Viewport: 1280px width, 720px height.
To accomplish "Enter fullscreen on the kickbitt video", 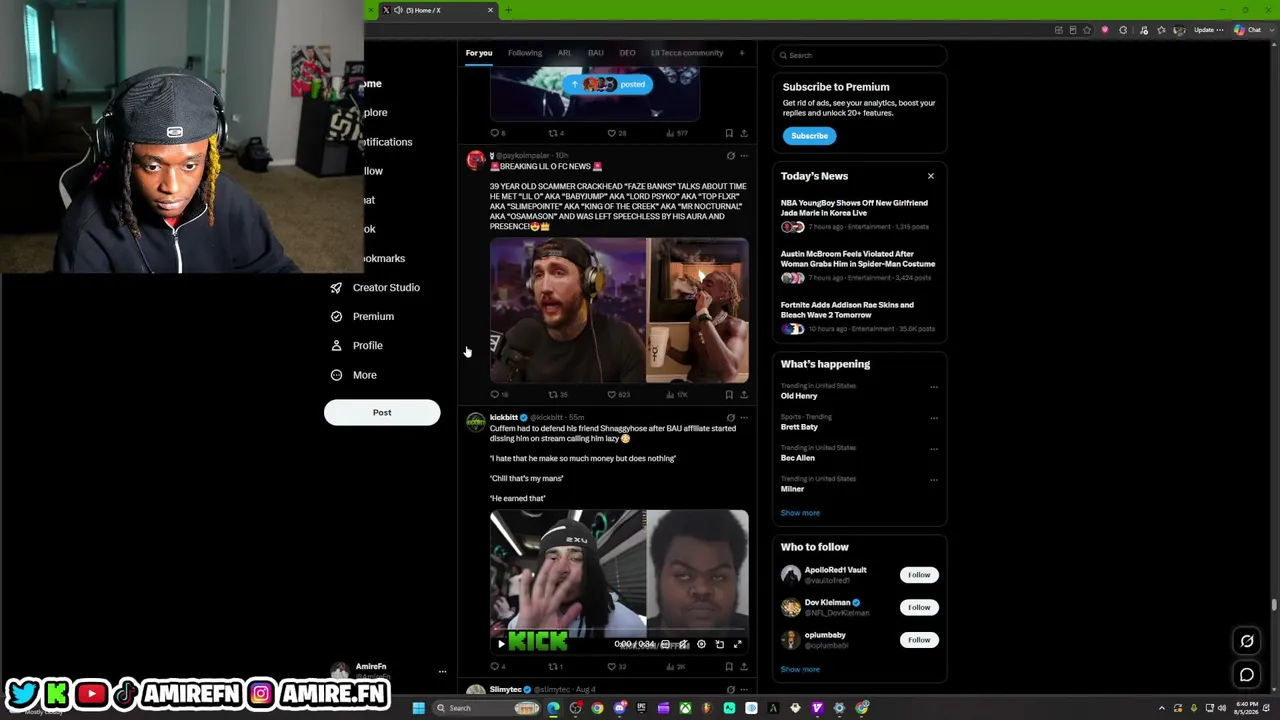I will [738, 645].
